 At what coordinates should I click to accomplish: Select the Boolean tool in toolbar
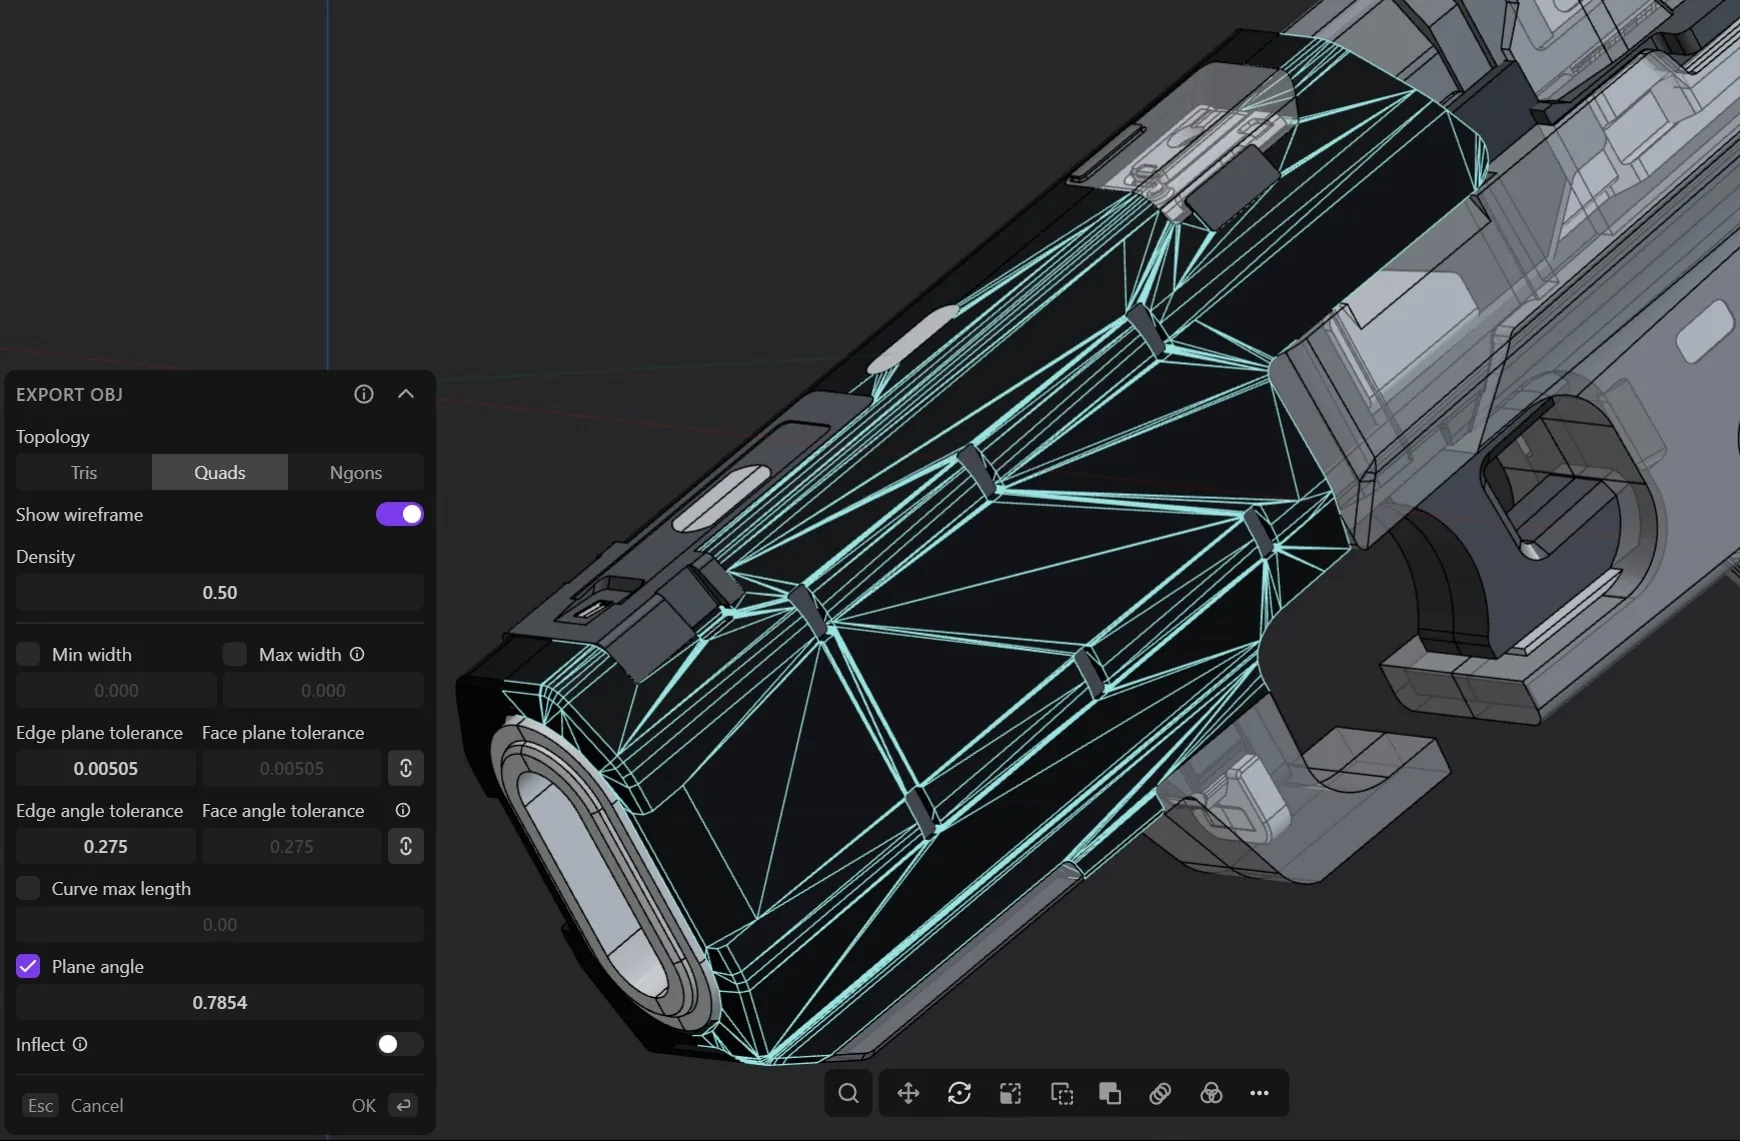point(1110,1093)
